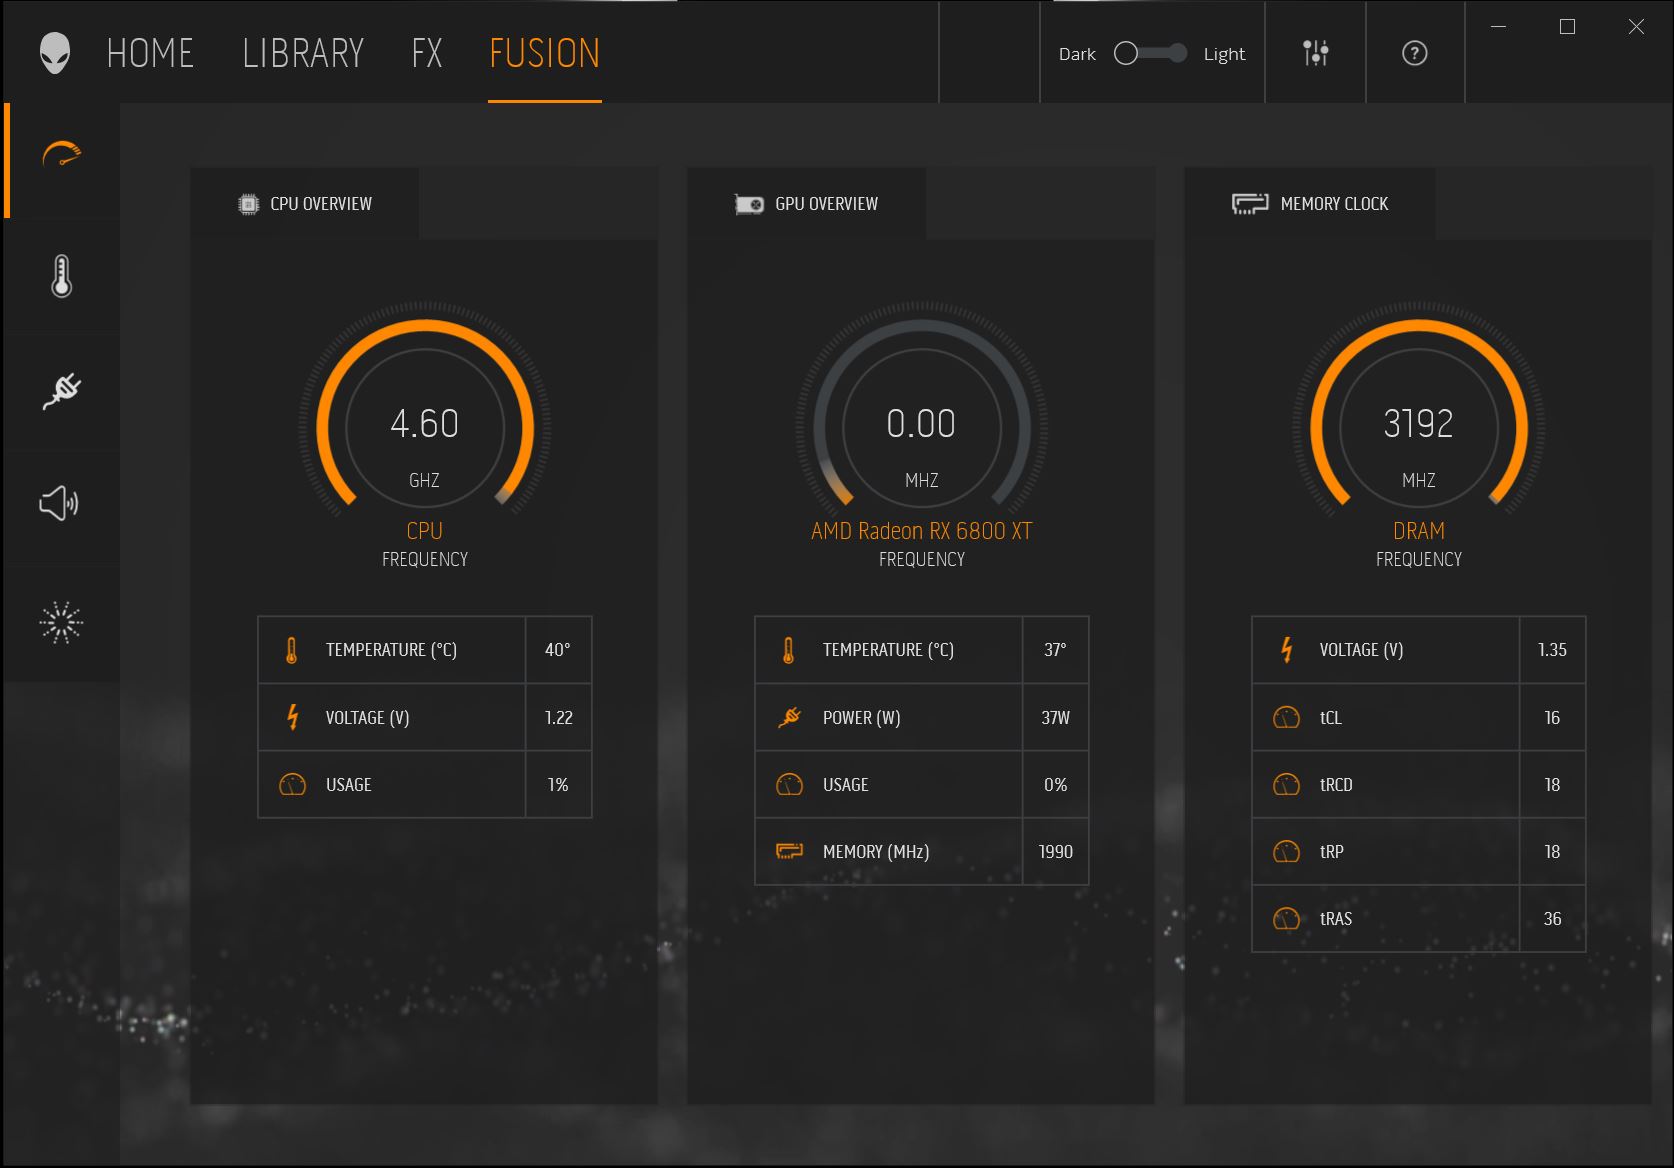Select the Dark theme label
Screen dimensions: 1674x1168
click(1077, 54)
